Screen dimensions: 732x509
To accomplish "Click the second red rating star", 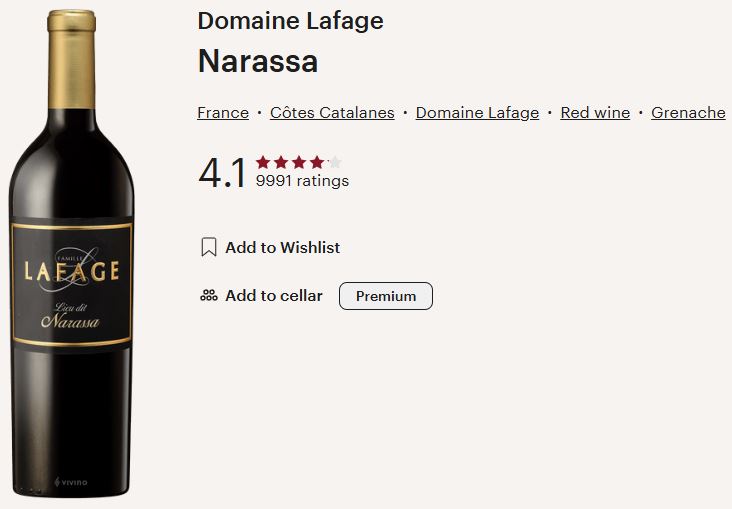I will tap(281, 163).
